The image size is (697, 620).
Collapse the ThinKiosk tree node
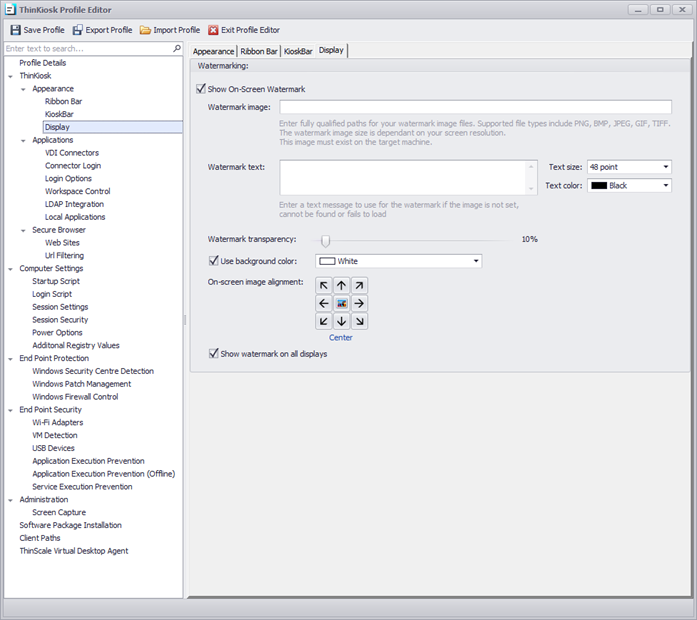click(x=10, y=76)
